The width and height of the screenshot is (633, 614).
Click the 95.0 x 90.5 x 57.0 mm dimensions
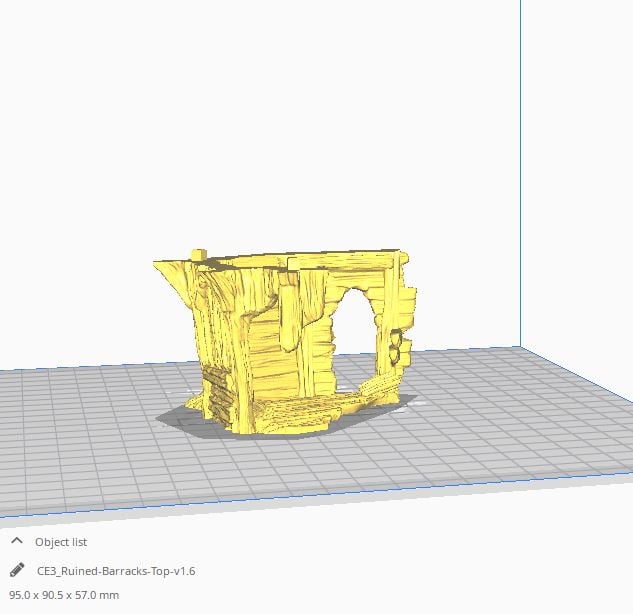(x=64, y=595)
